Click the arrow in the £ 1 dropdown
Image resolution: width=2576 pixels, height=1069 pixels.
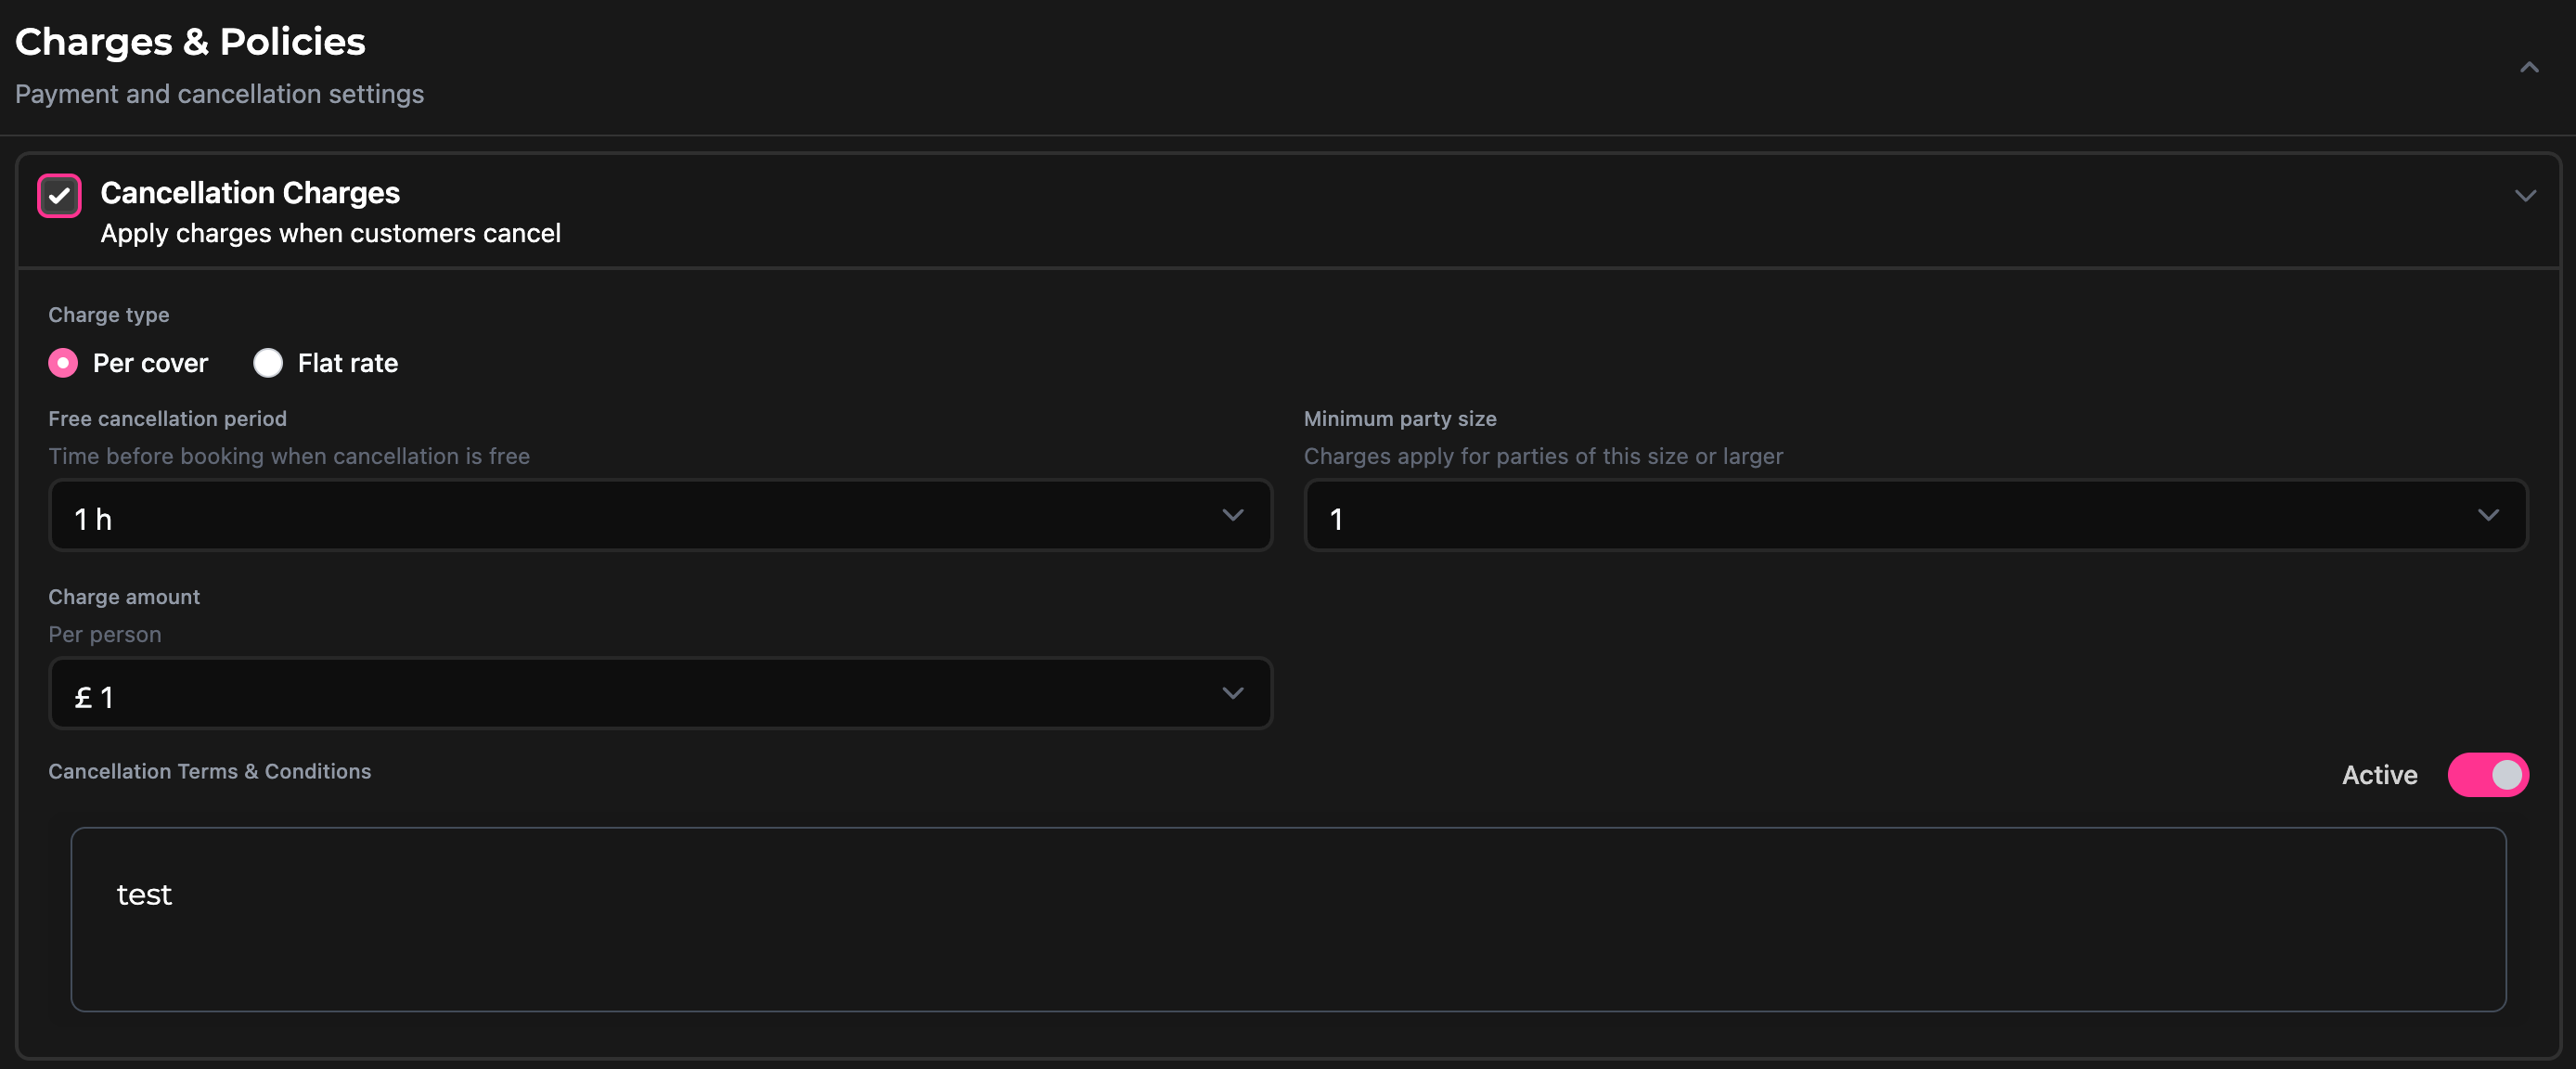point(1232,694)
